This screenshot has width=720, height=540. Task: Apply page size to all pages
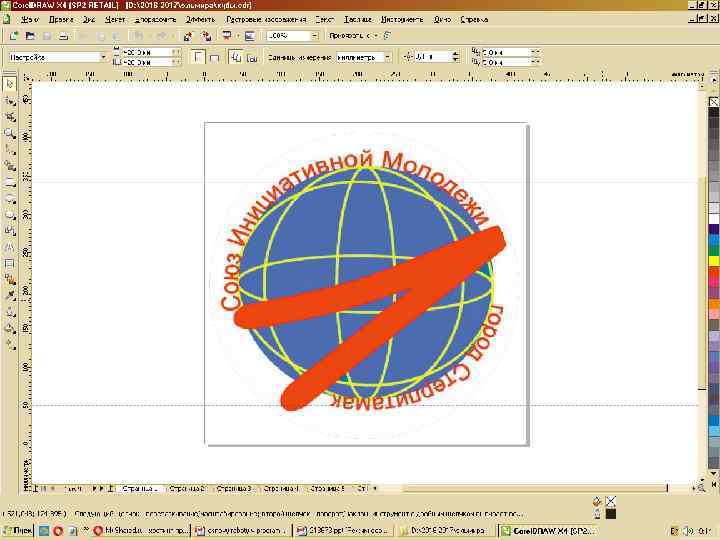tap(236, 57)
